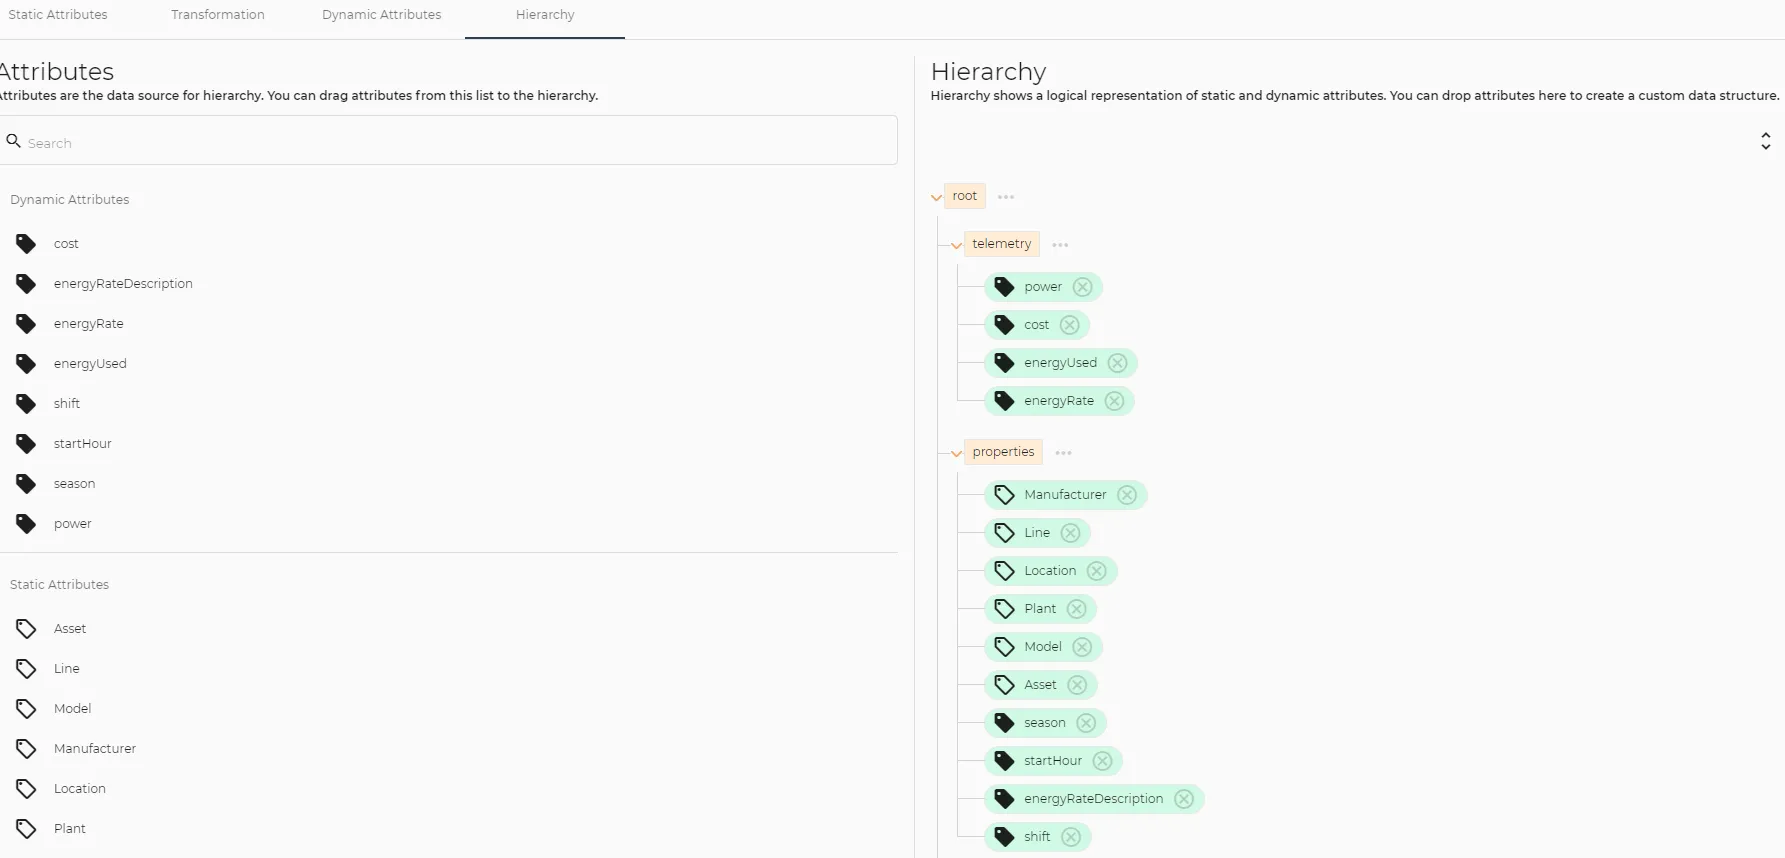The image size is (1785, 858).
Task: Select startHour in the Dynamic Attributes list
Action: pyautogui.click(x=83, y=444)
